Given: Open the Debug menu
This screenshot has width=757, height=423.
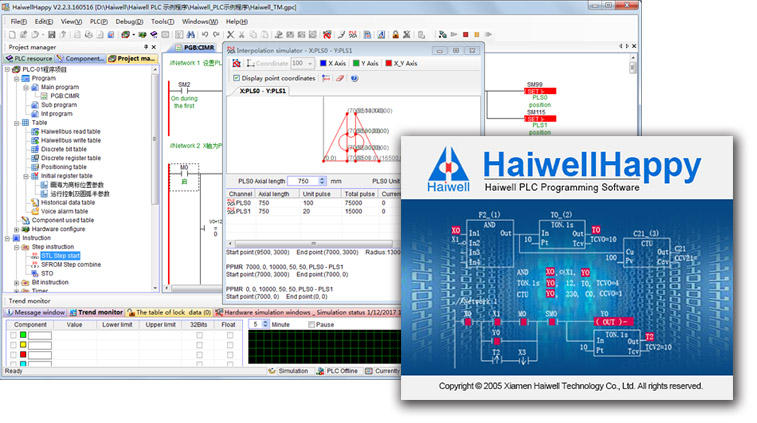Looking at the screenshot, I should pos(127,20).
